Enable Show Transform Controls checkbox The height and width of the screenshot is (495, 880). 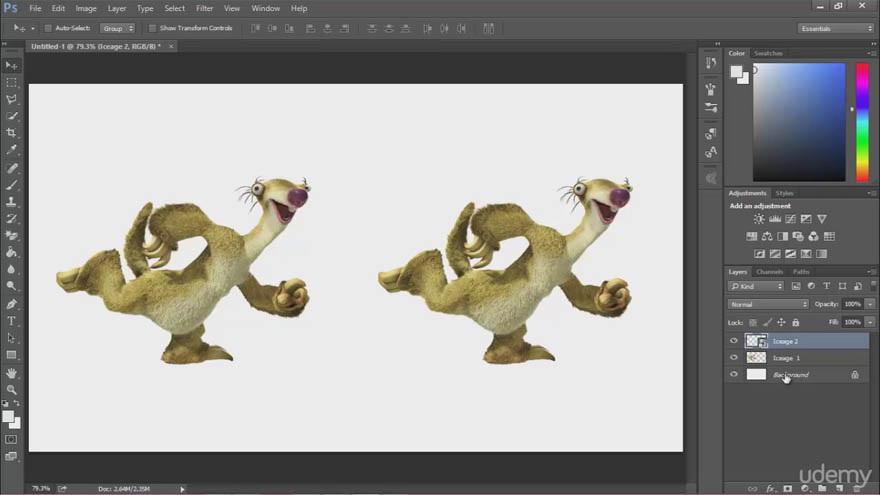(x=152, y=28)
